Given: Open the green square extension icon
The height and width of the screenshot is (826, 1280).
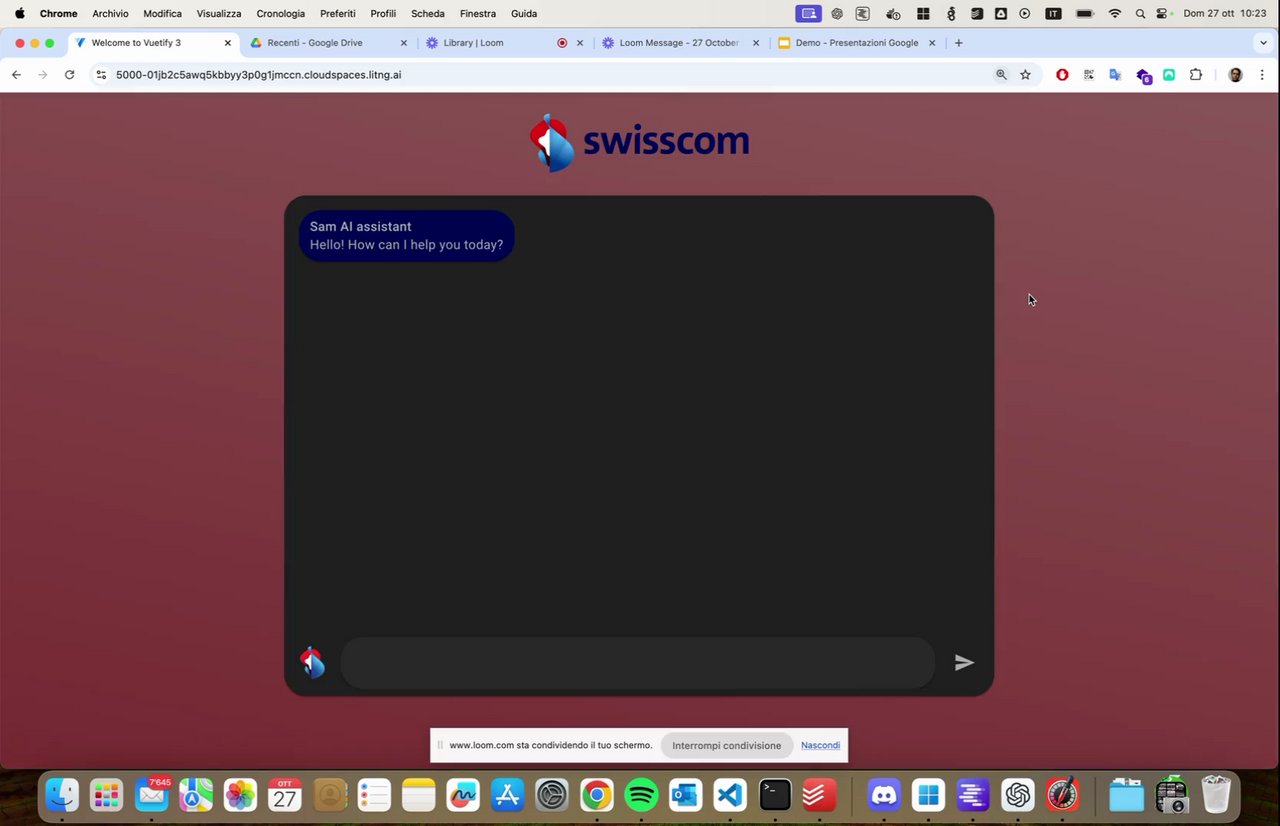Looking at the screenshot, I should click(x=1169, y=75).
